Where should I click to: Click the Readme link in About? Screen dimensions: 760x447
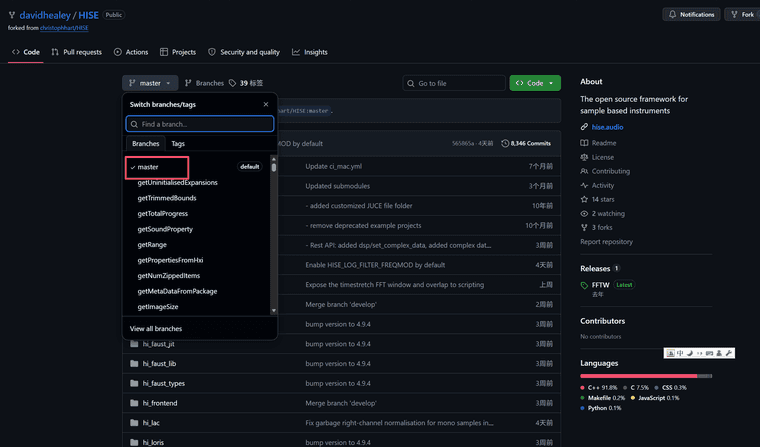click(603, 143)
